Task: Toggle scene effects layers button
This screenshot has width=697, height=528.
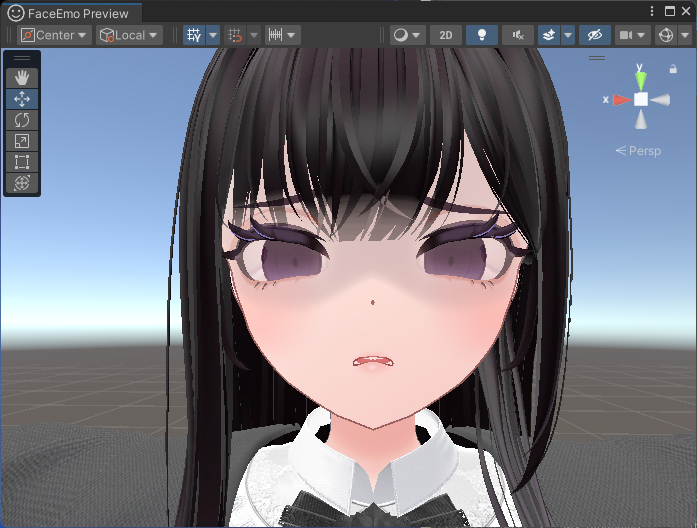Action: click(x=549, y=35)
